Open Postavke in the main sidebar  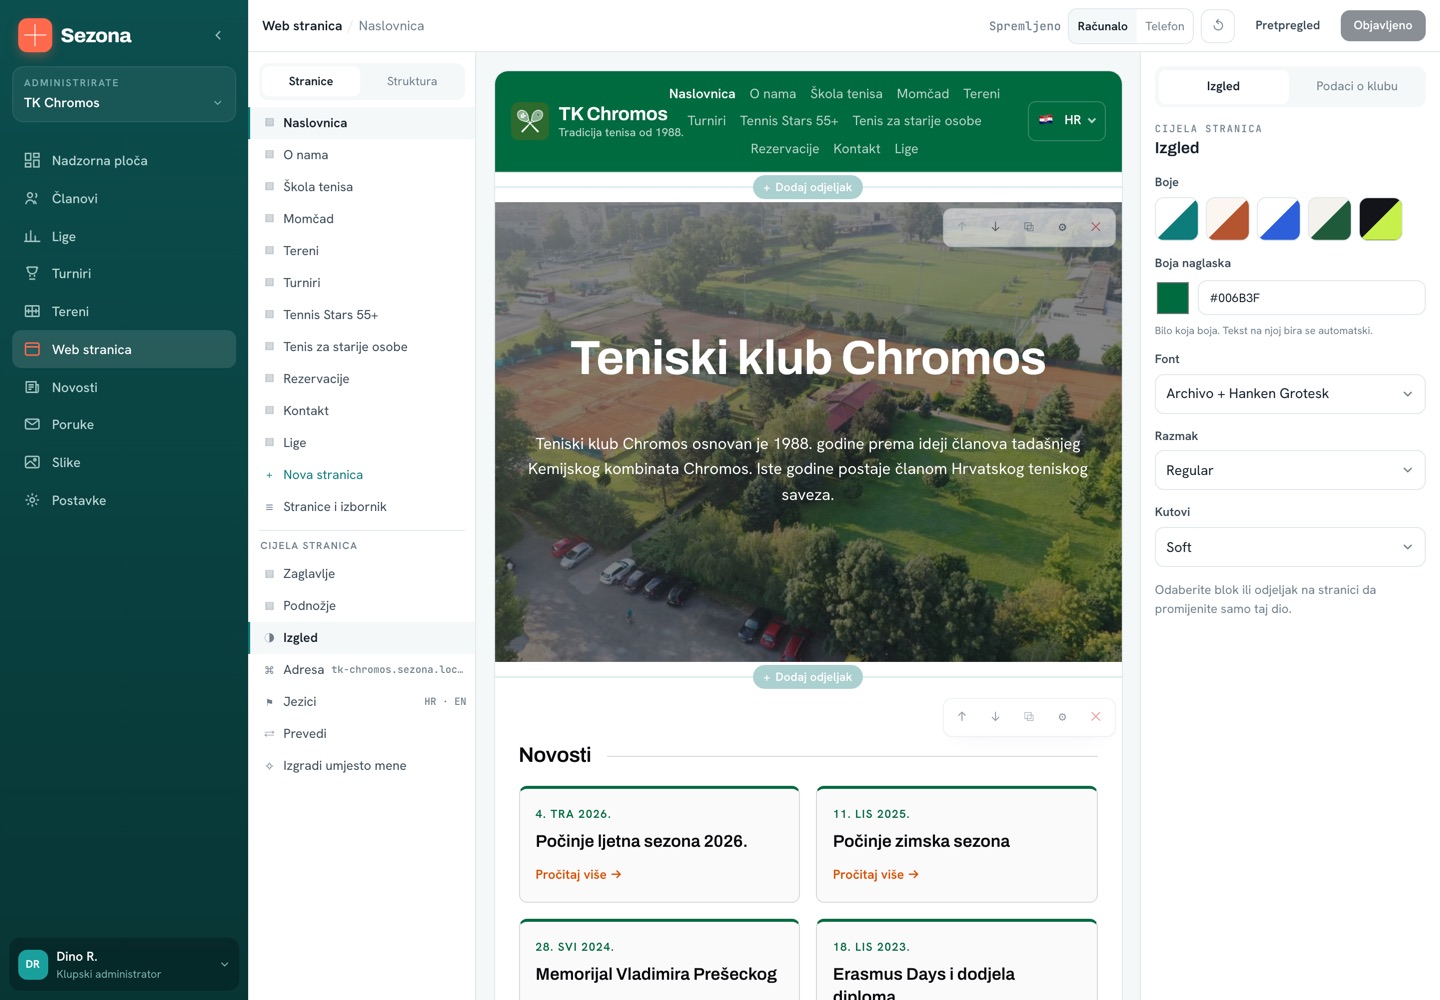pyautogui.click(x=124, y=501)
